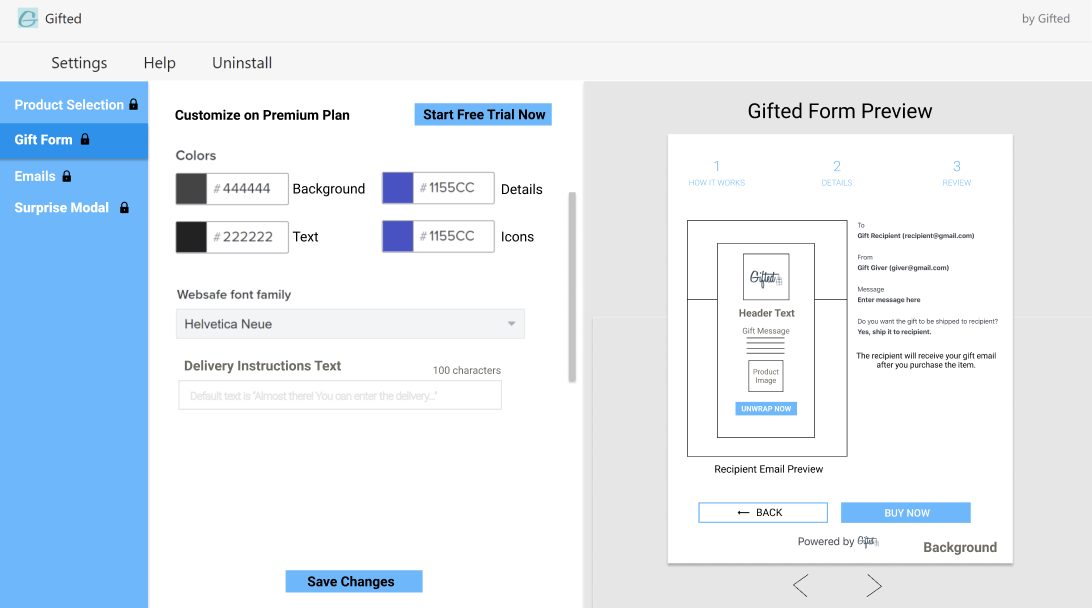Click the lock icon beside Emails
This screenshot has height=608, width=1092.
point(67,176)
